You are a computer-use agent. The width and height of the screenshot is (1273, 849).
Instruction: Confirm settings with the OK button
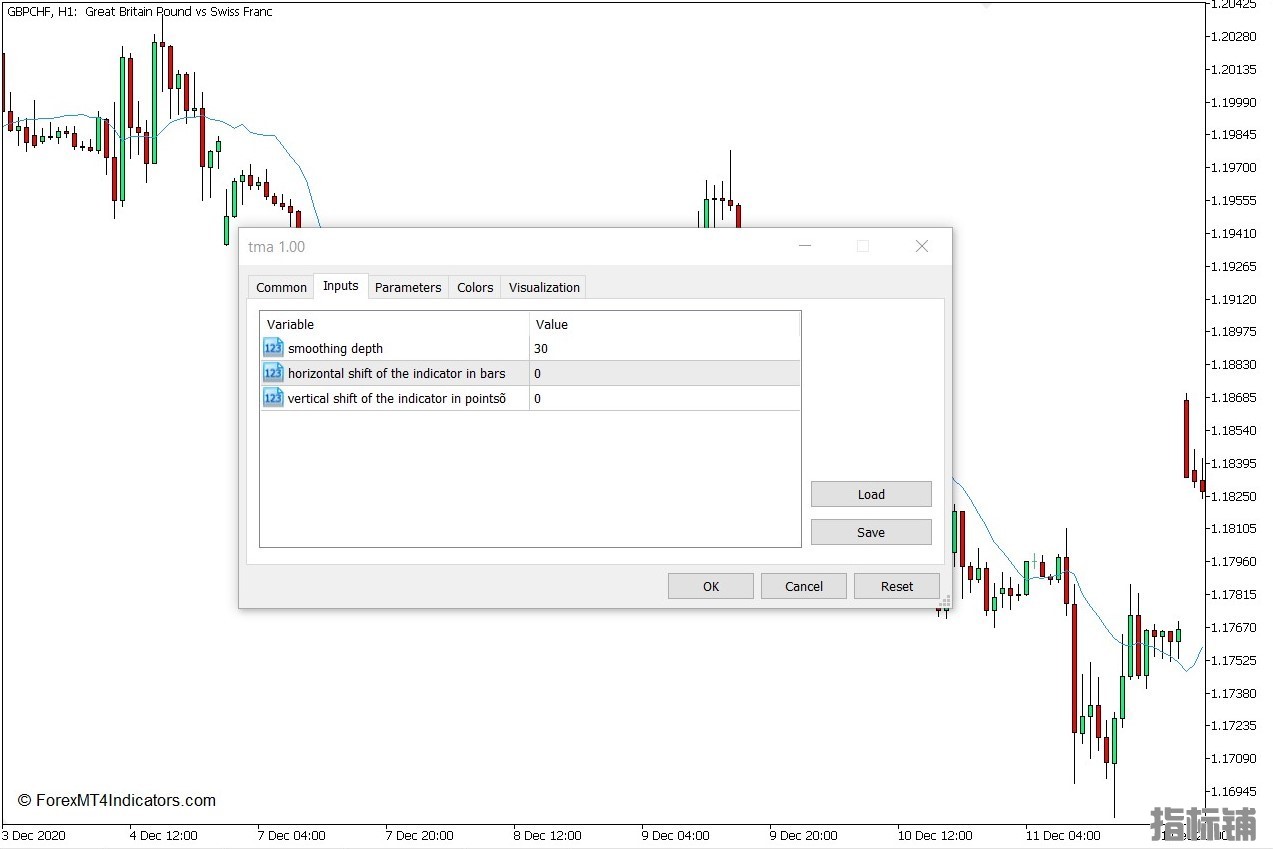click(710, 586)
